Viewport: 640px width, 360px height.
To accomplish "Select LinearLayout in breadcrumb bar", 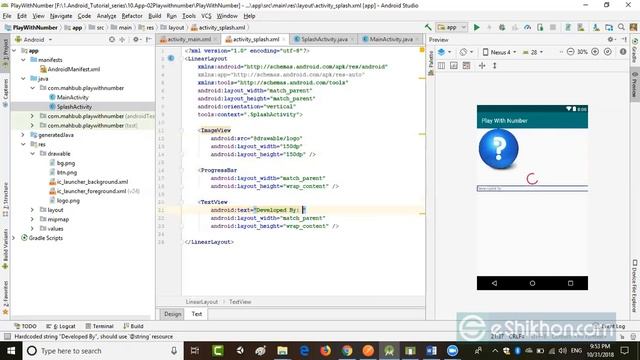I will click(202, 302).
